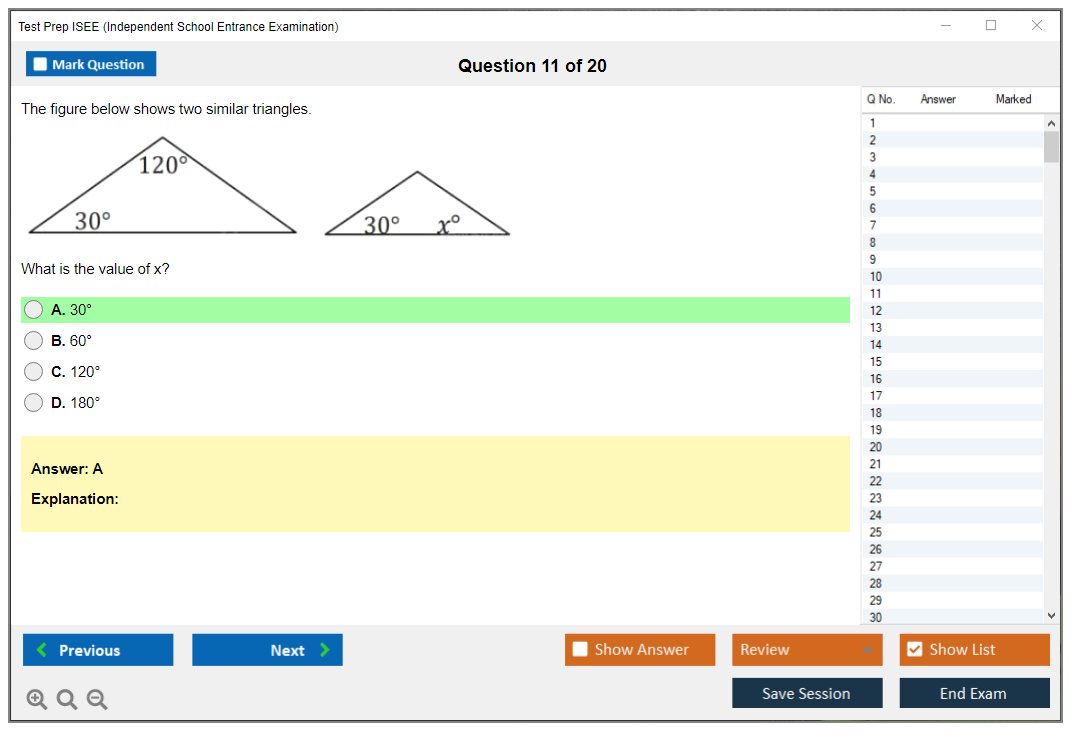
Task: Go to the previous question
Action: pos(98,650)
